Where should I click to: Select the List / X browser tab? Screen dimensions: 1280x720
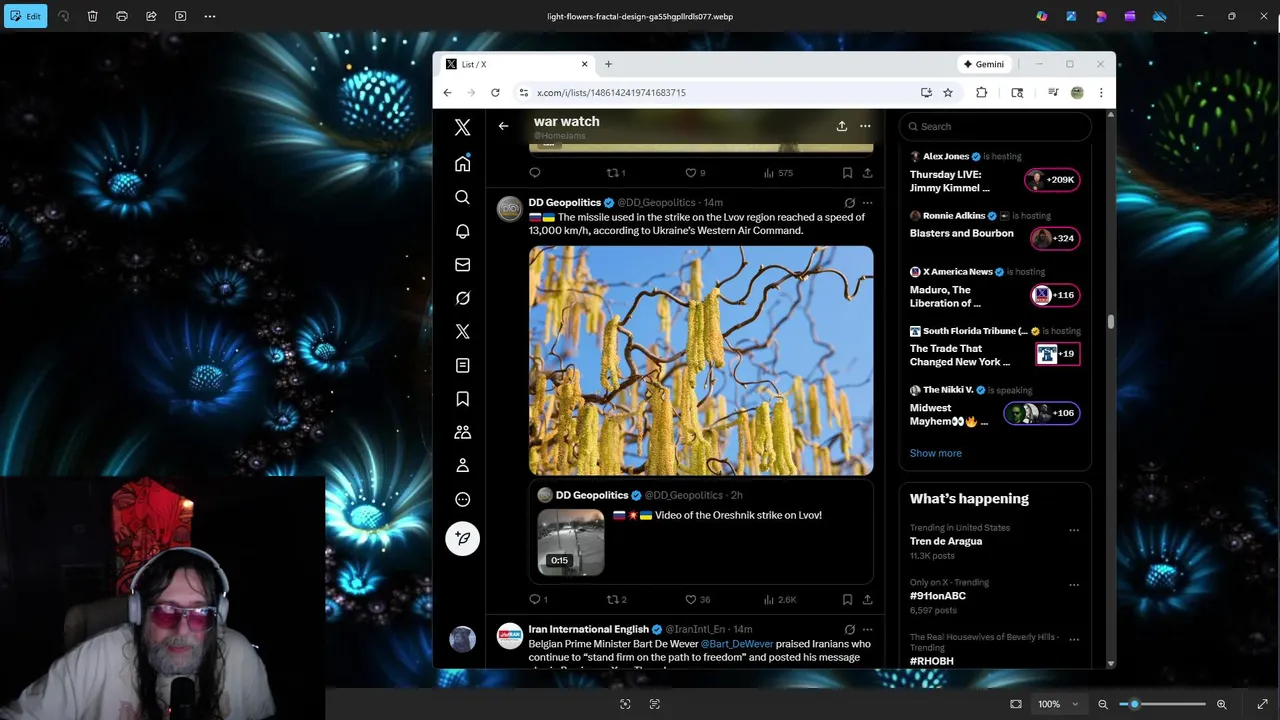(517, 64)
